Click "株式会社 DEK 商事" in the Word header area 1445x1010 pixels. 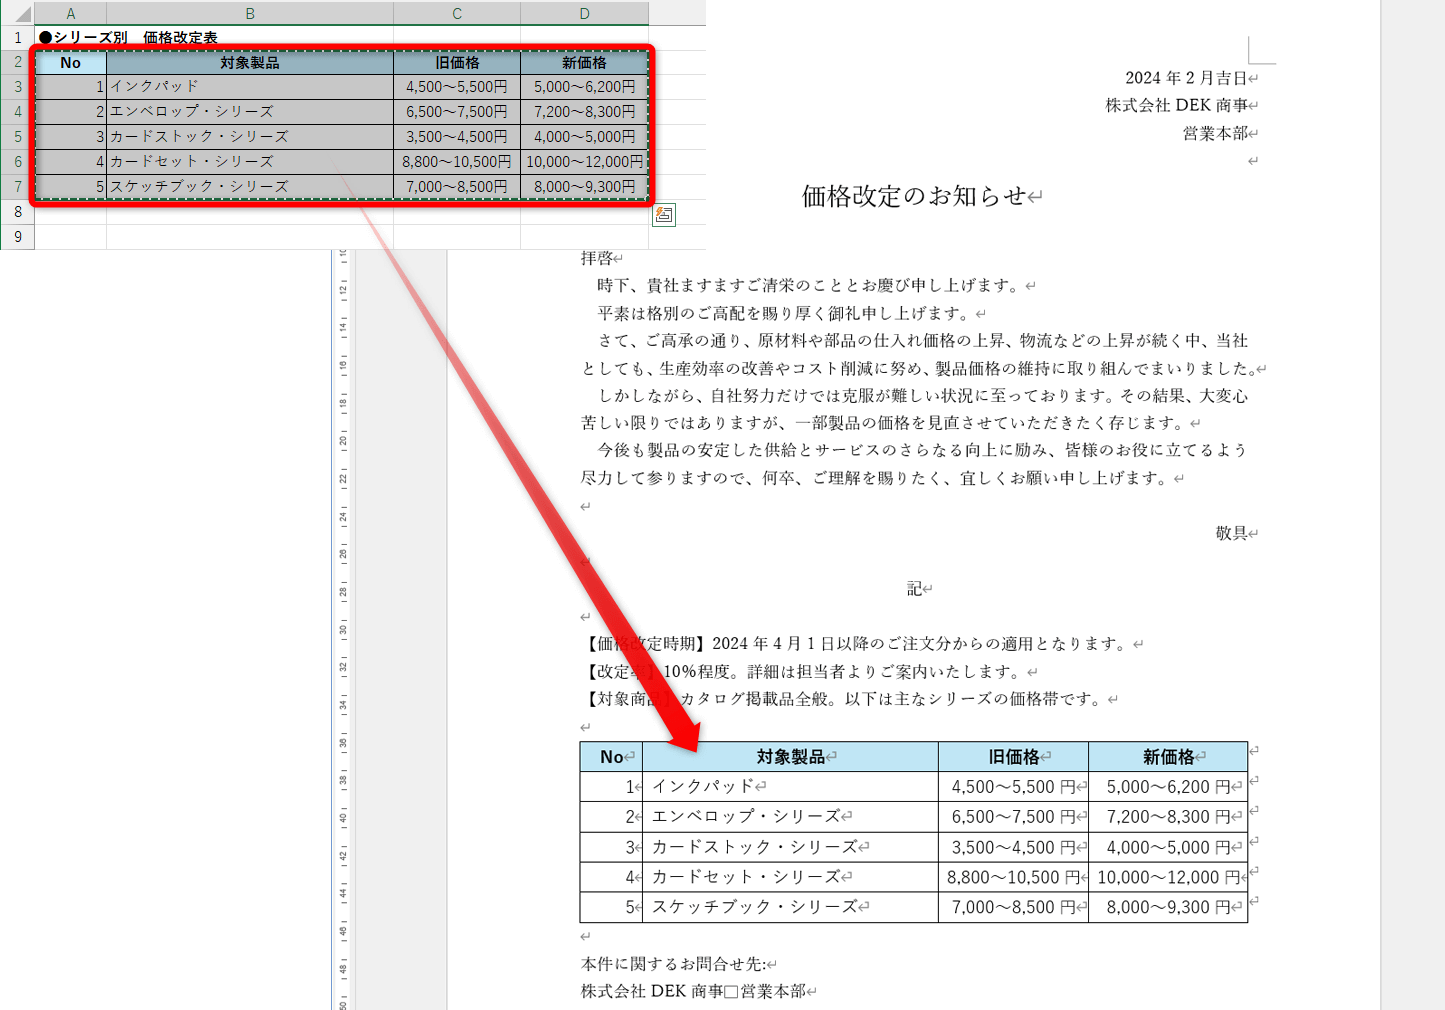coord(1176,105)
